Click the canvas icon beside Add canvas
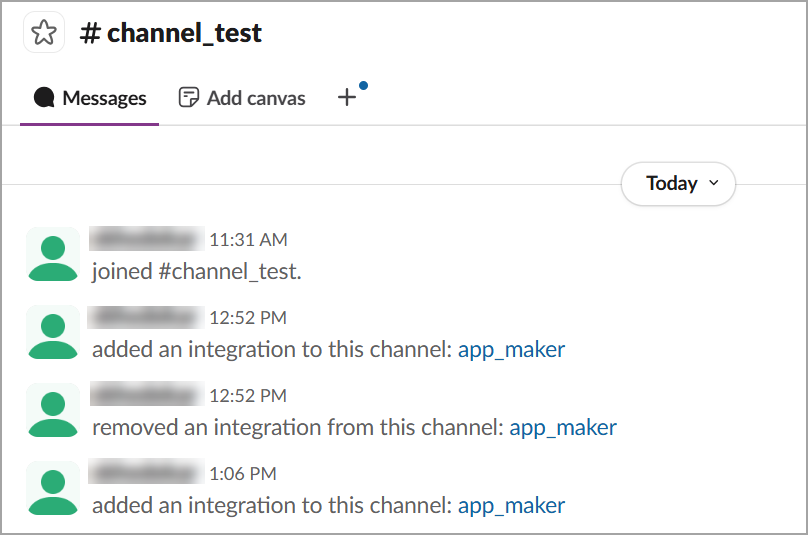This screenshot has width=808, height=535. click(x=188, y=98)
